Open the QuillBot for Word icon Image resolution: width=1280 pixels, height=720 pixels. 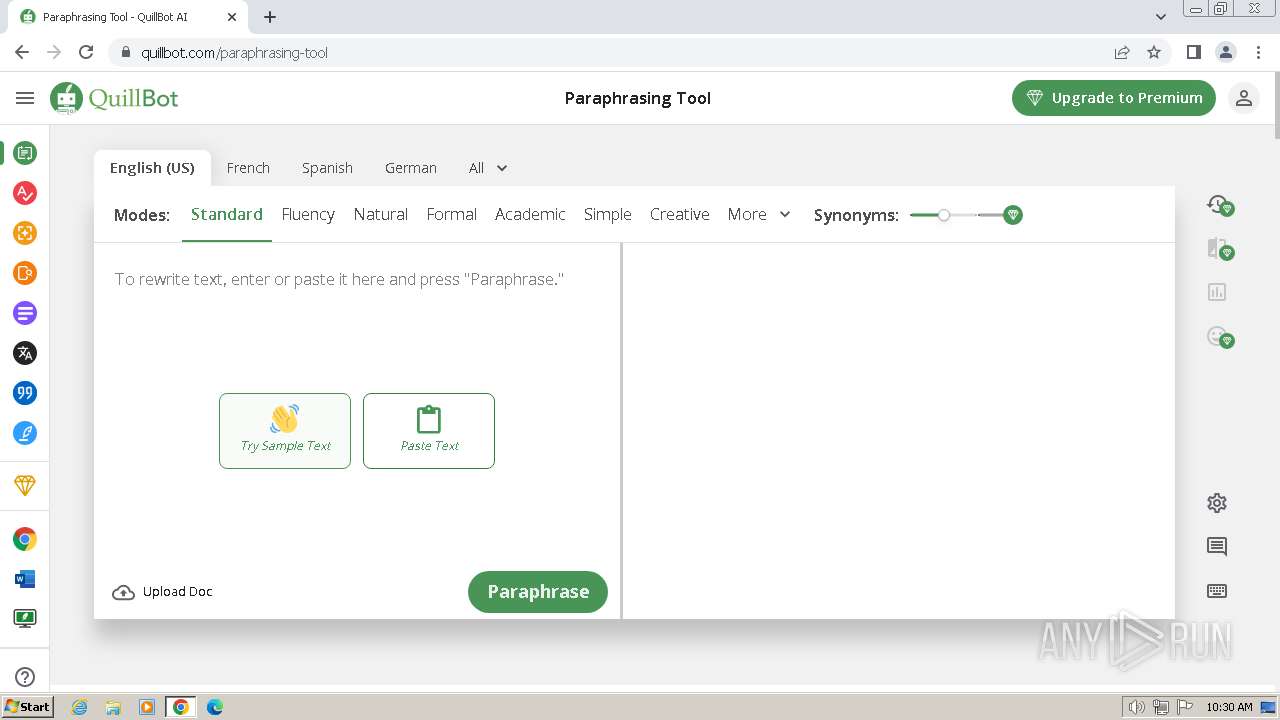pyautogui.click(x=25, y=579)
